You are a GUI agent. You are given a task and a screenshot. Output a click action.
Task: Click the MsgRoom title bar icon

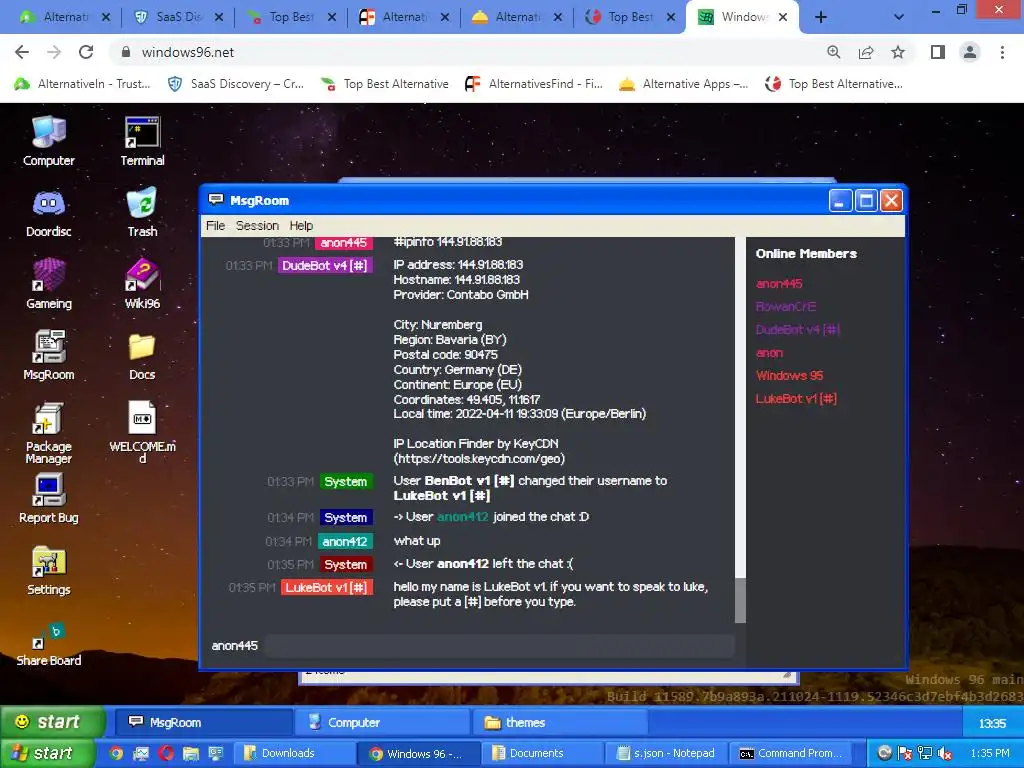[x=216, y=200]
